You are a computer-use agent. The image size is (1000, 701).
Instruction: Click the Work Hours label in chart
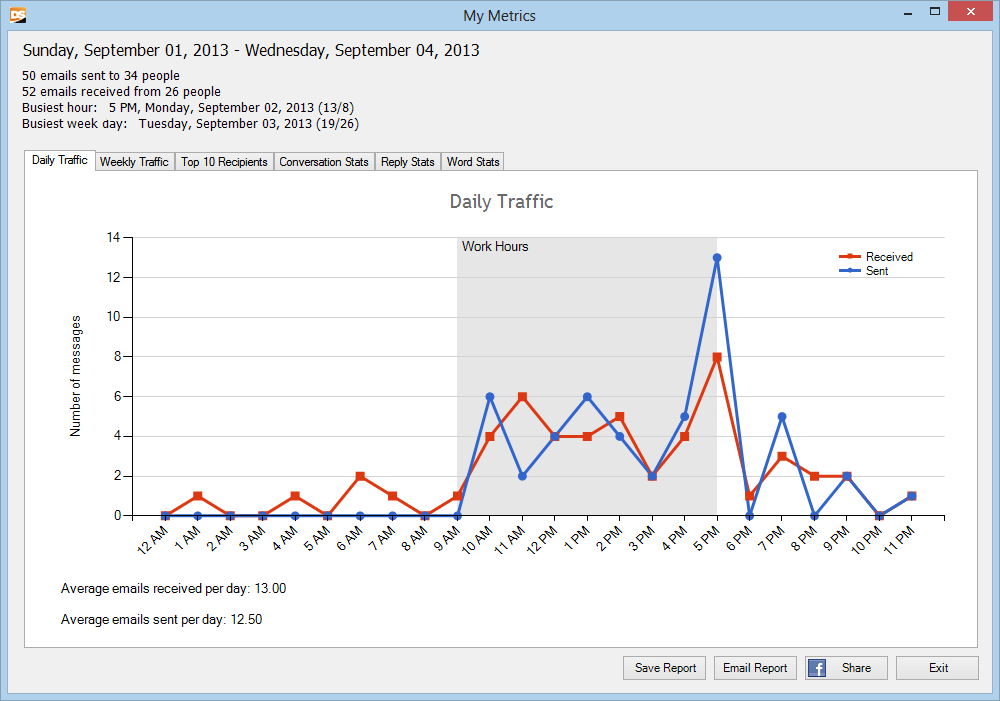495,247
